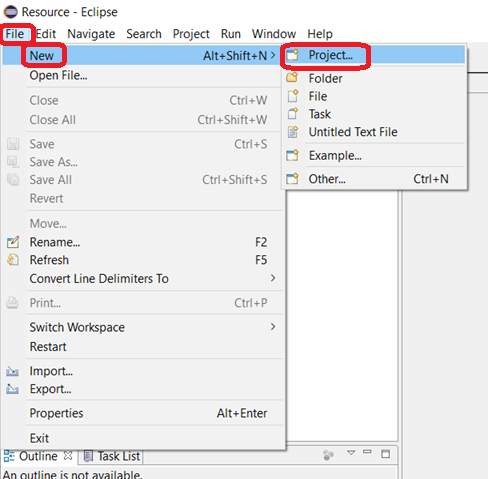
Task: Open the File menu
Action: 15,34
